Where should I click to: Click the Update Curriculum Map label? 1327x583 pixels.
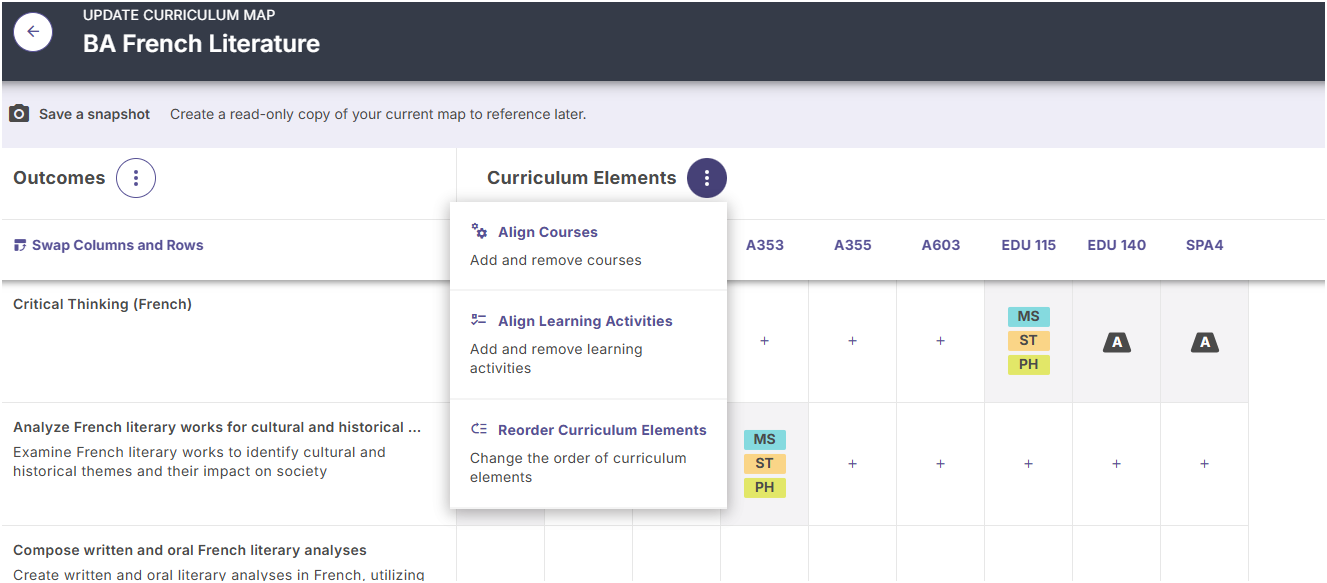(179, 15)
